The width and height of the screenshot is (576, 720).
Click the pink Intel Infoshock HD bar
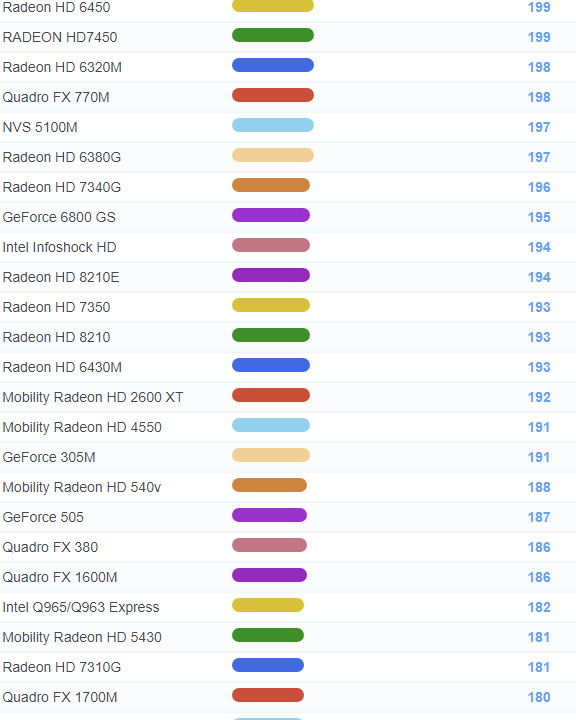pyautogui.click(x=271, y=245)
